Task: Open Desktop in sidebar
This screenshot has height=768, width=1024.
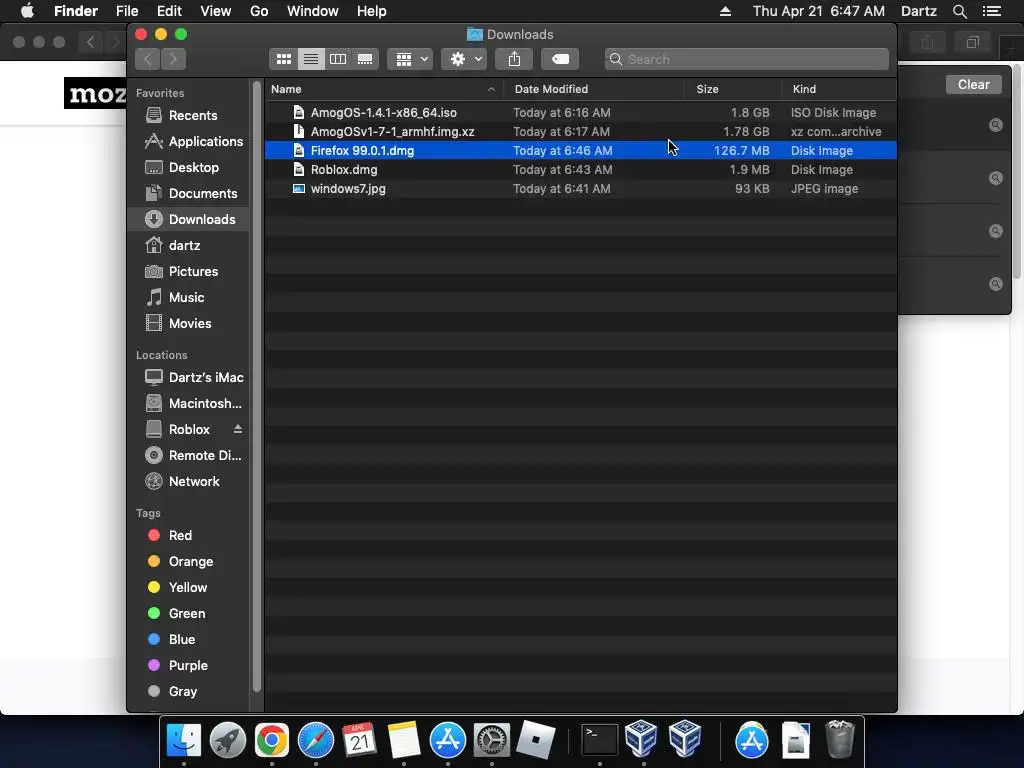Action: coord(189,167)
